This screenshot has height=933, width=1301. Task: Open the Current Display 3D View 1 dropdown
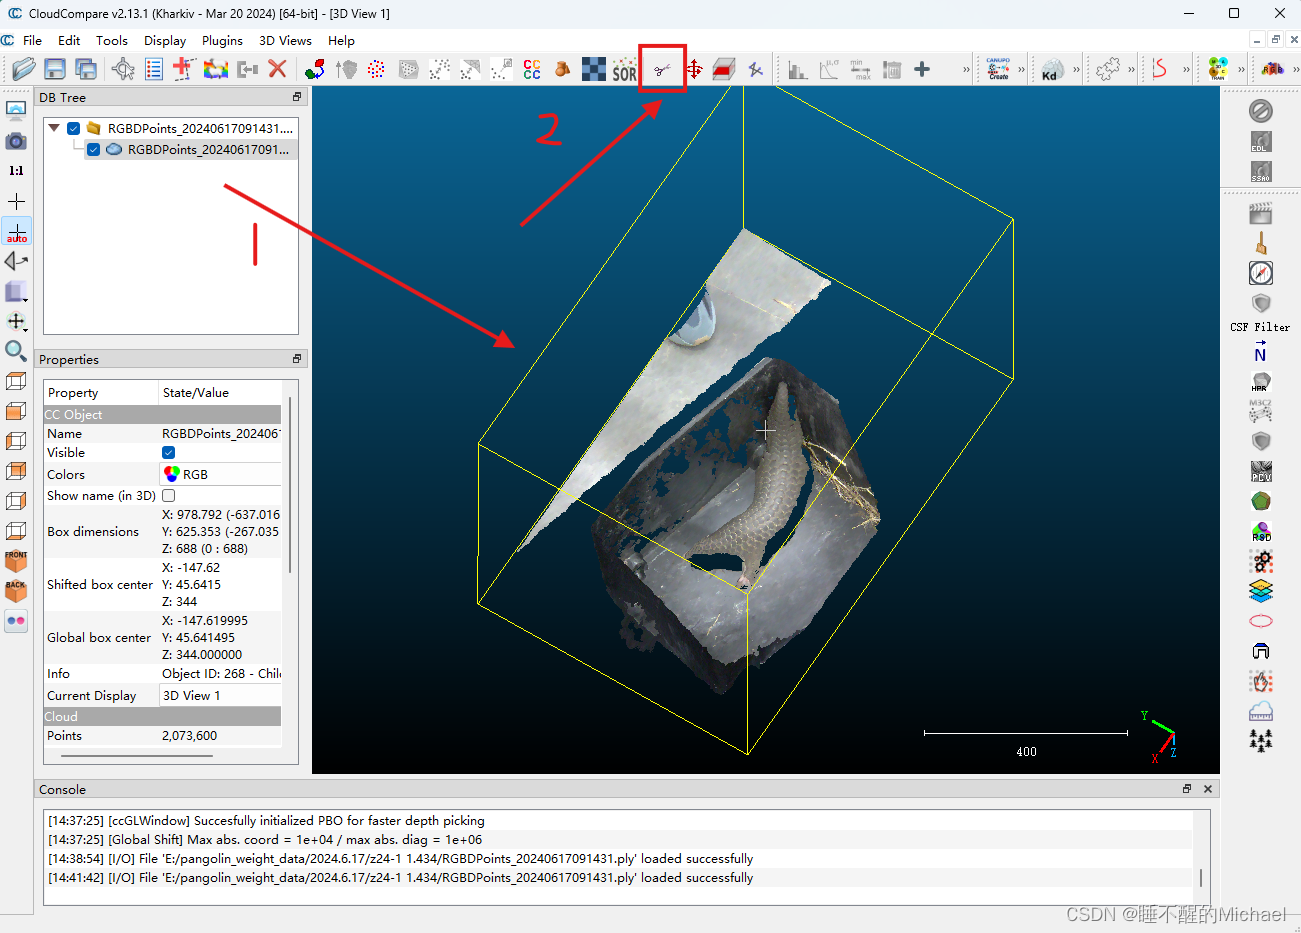tap(220, 695)
